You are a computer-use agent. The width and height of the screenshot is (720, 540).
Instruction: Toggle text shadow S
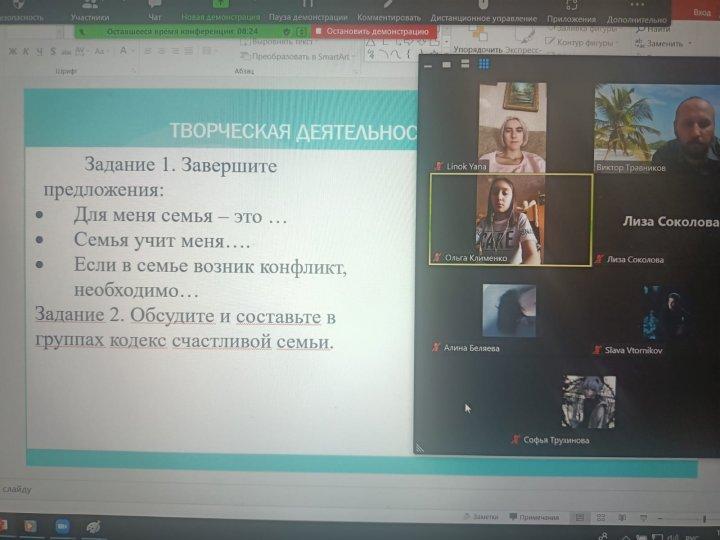pos(53,51)
